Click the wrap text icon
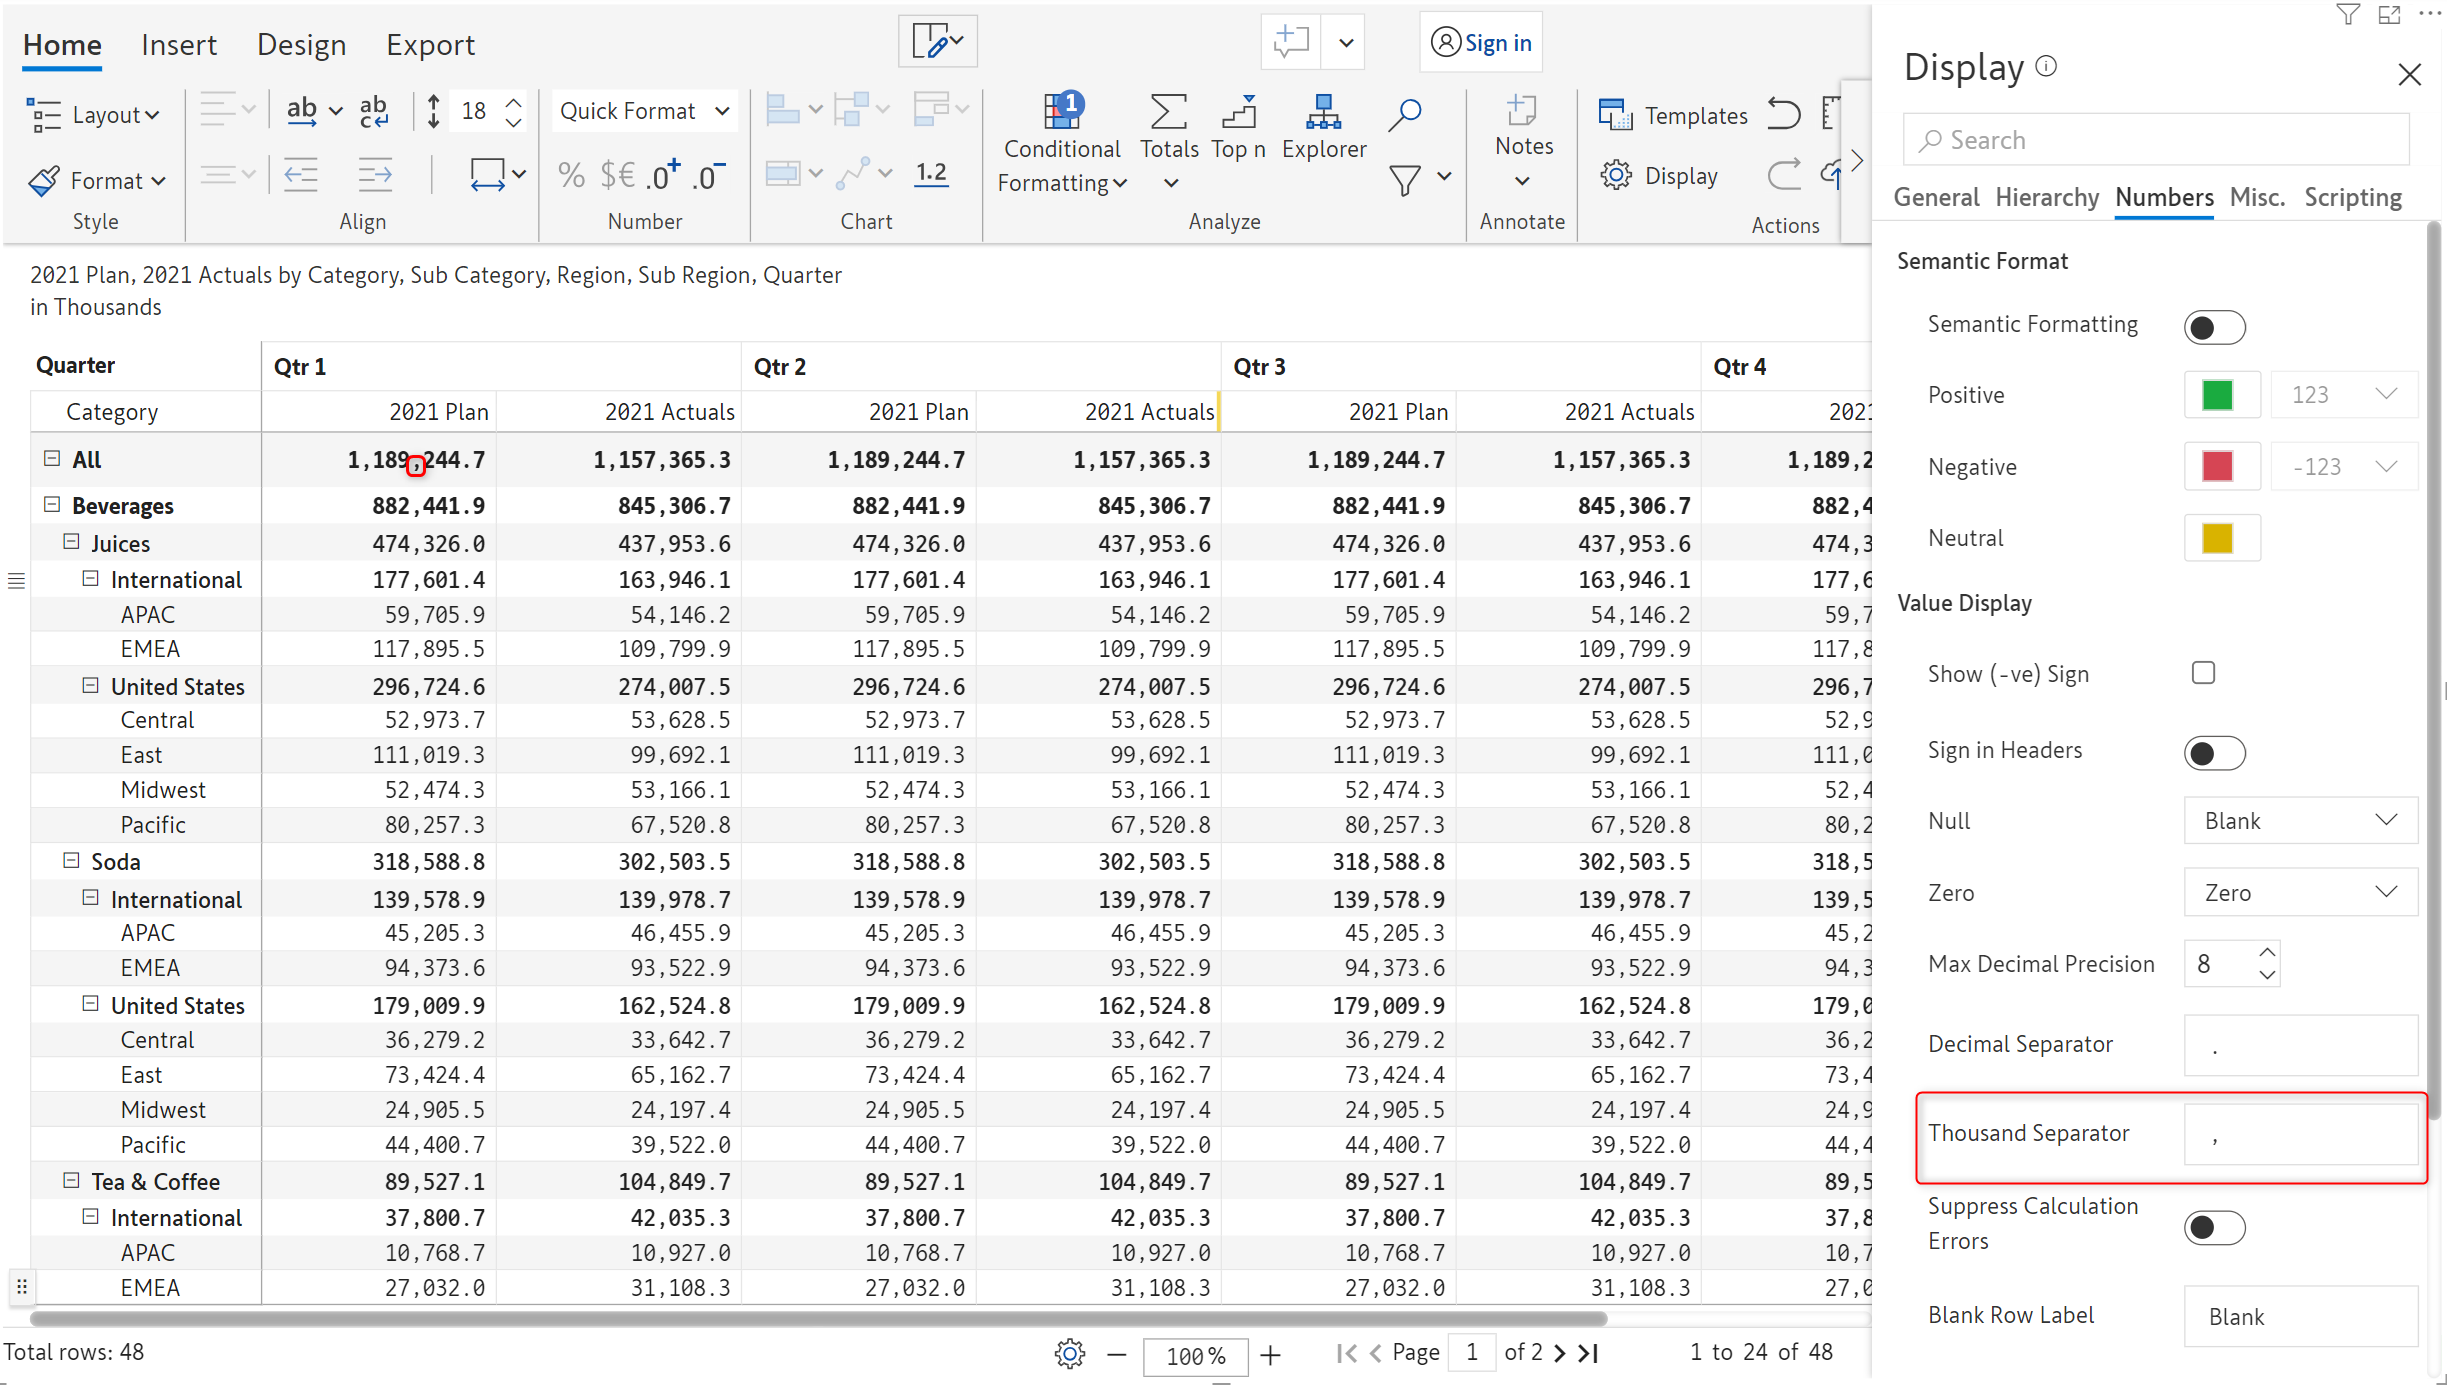 coord(374,112)
